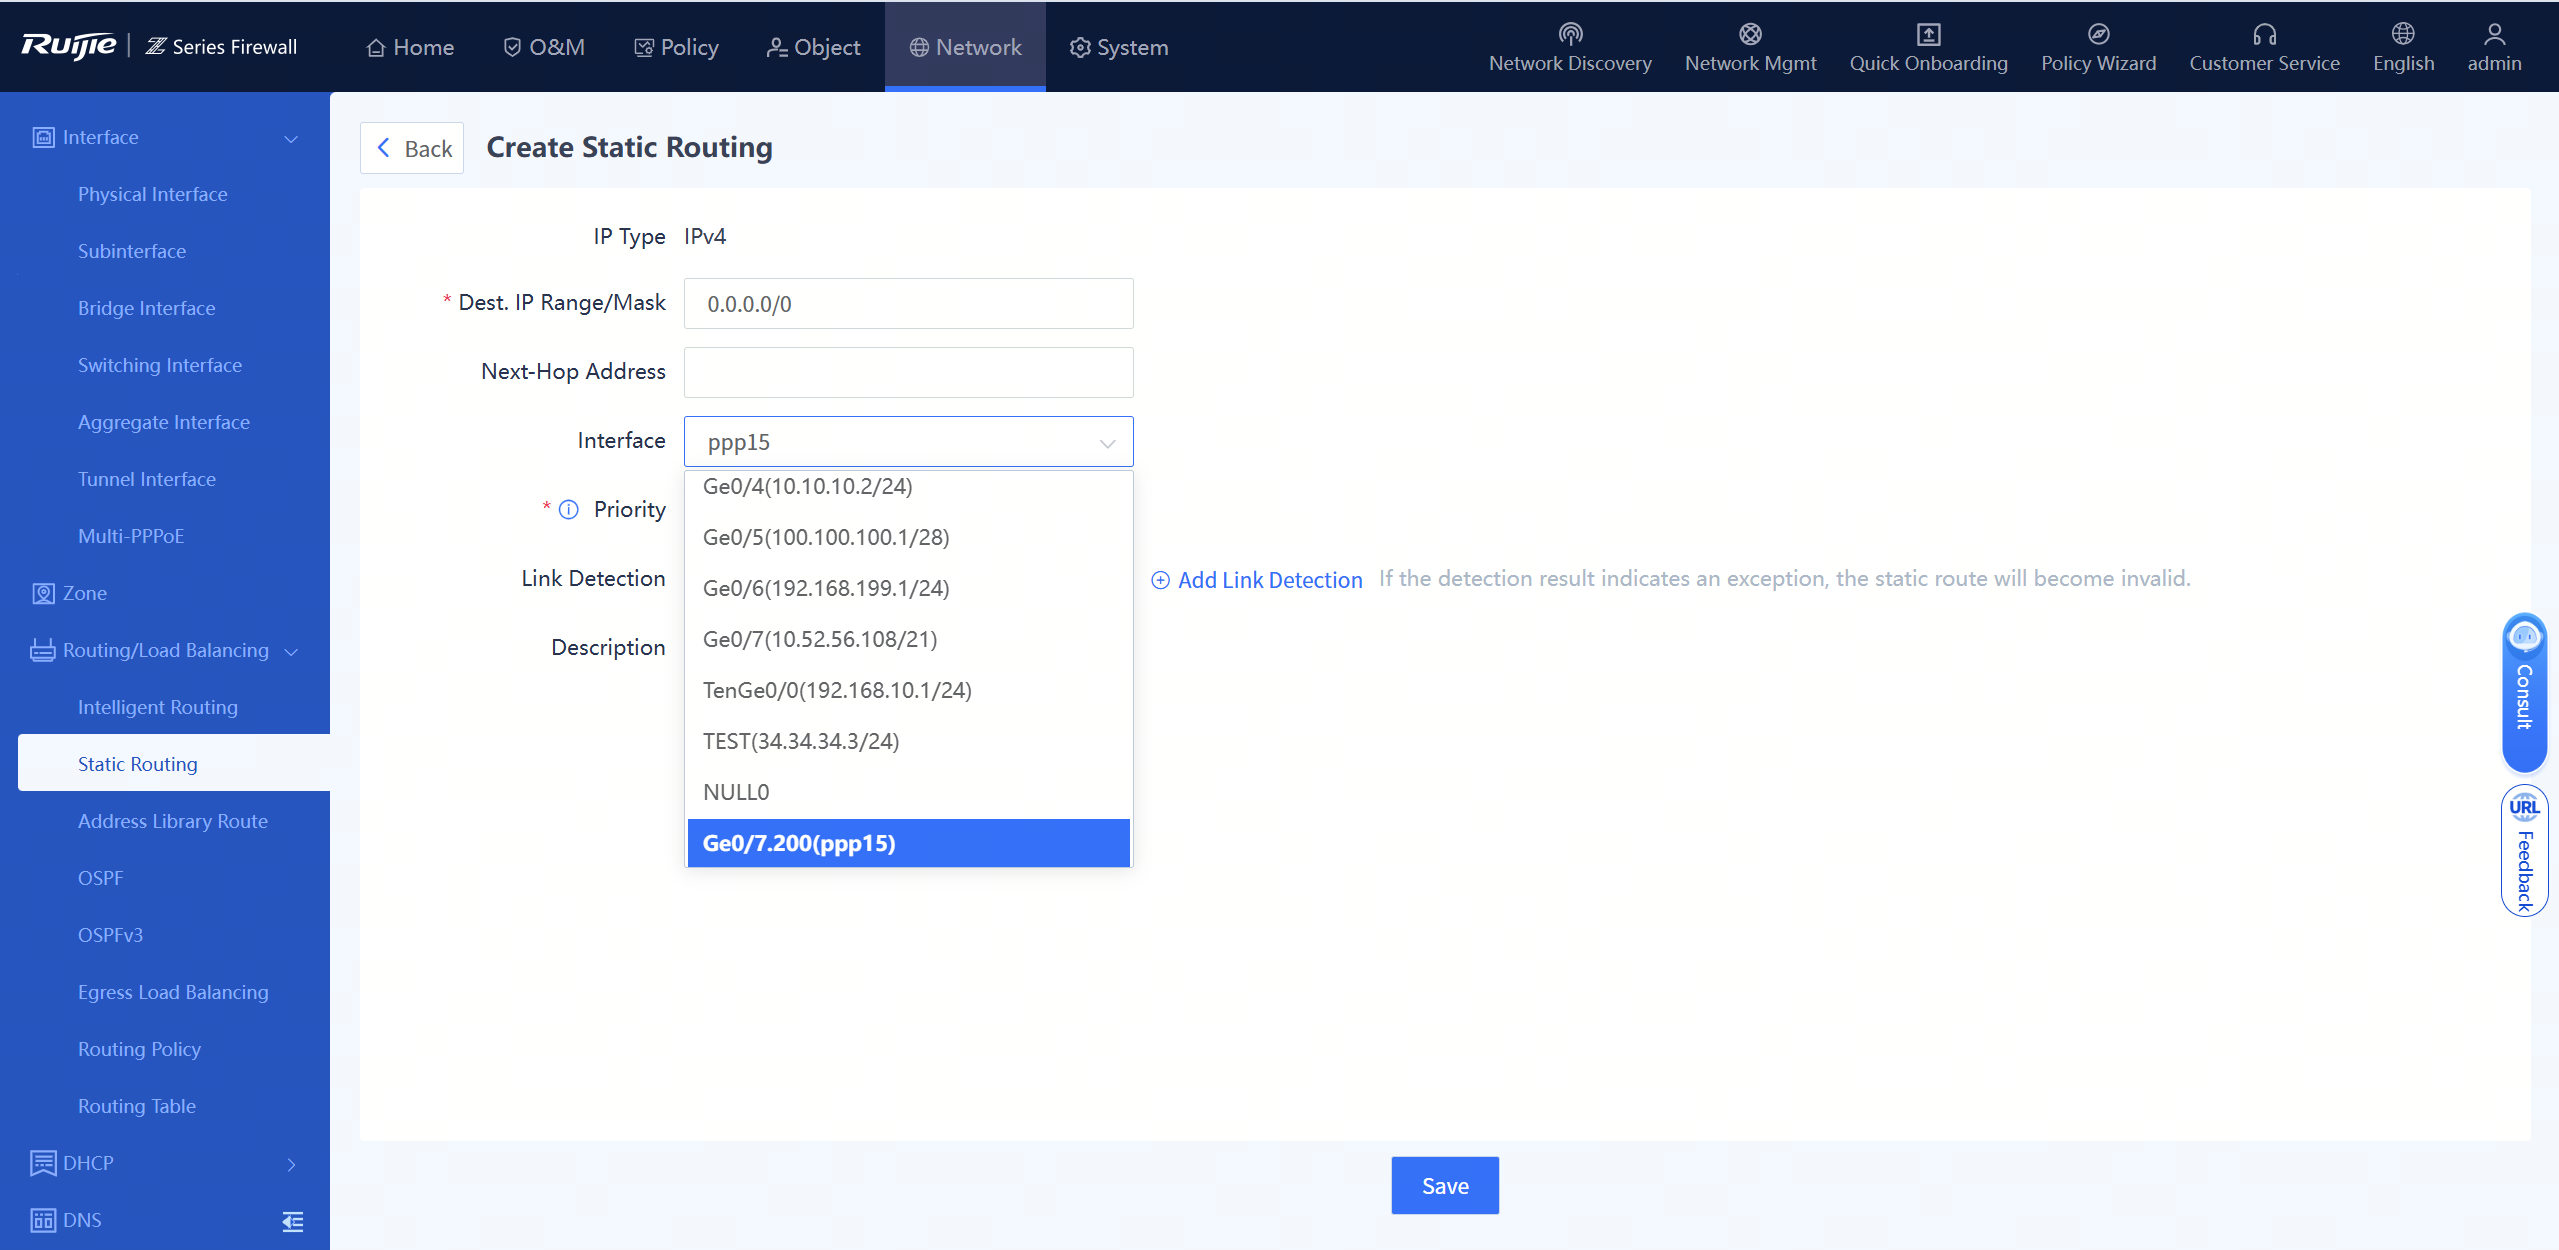Choose Ge0/6(192.168.199.1/24) option
The height and width of the screenshot is (1250, 2559).
click(x=826, y=588)
